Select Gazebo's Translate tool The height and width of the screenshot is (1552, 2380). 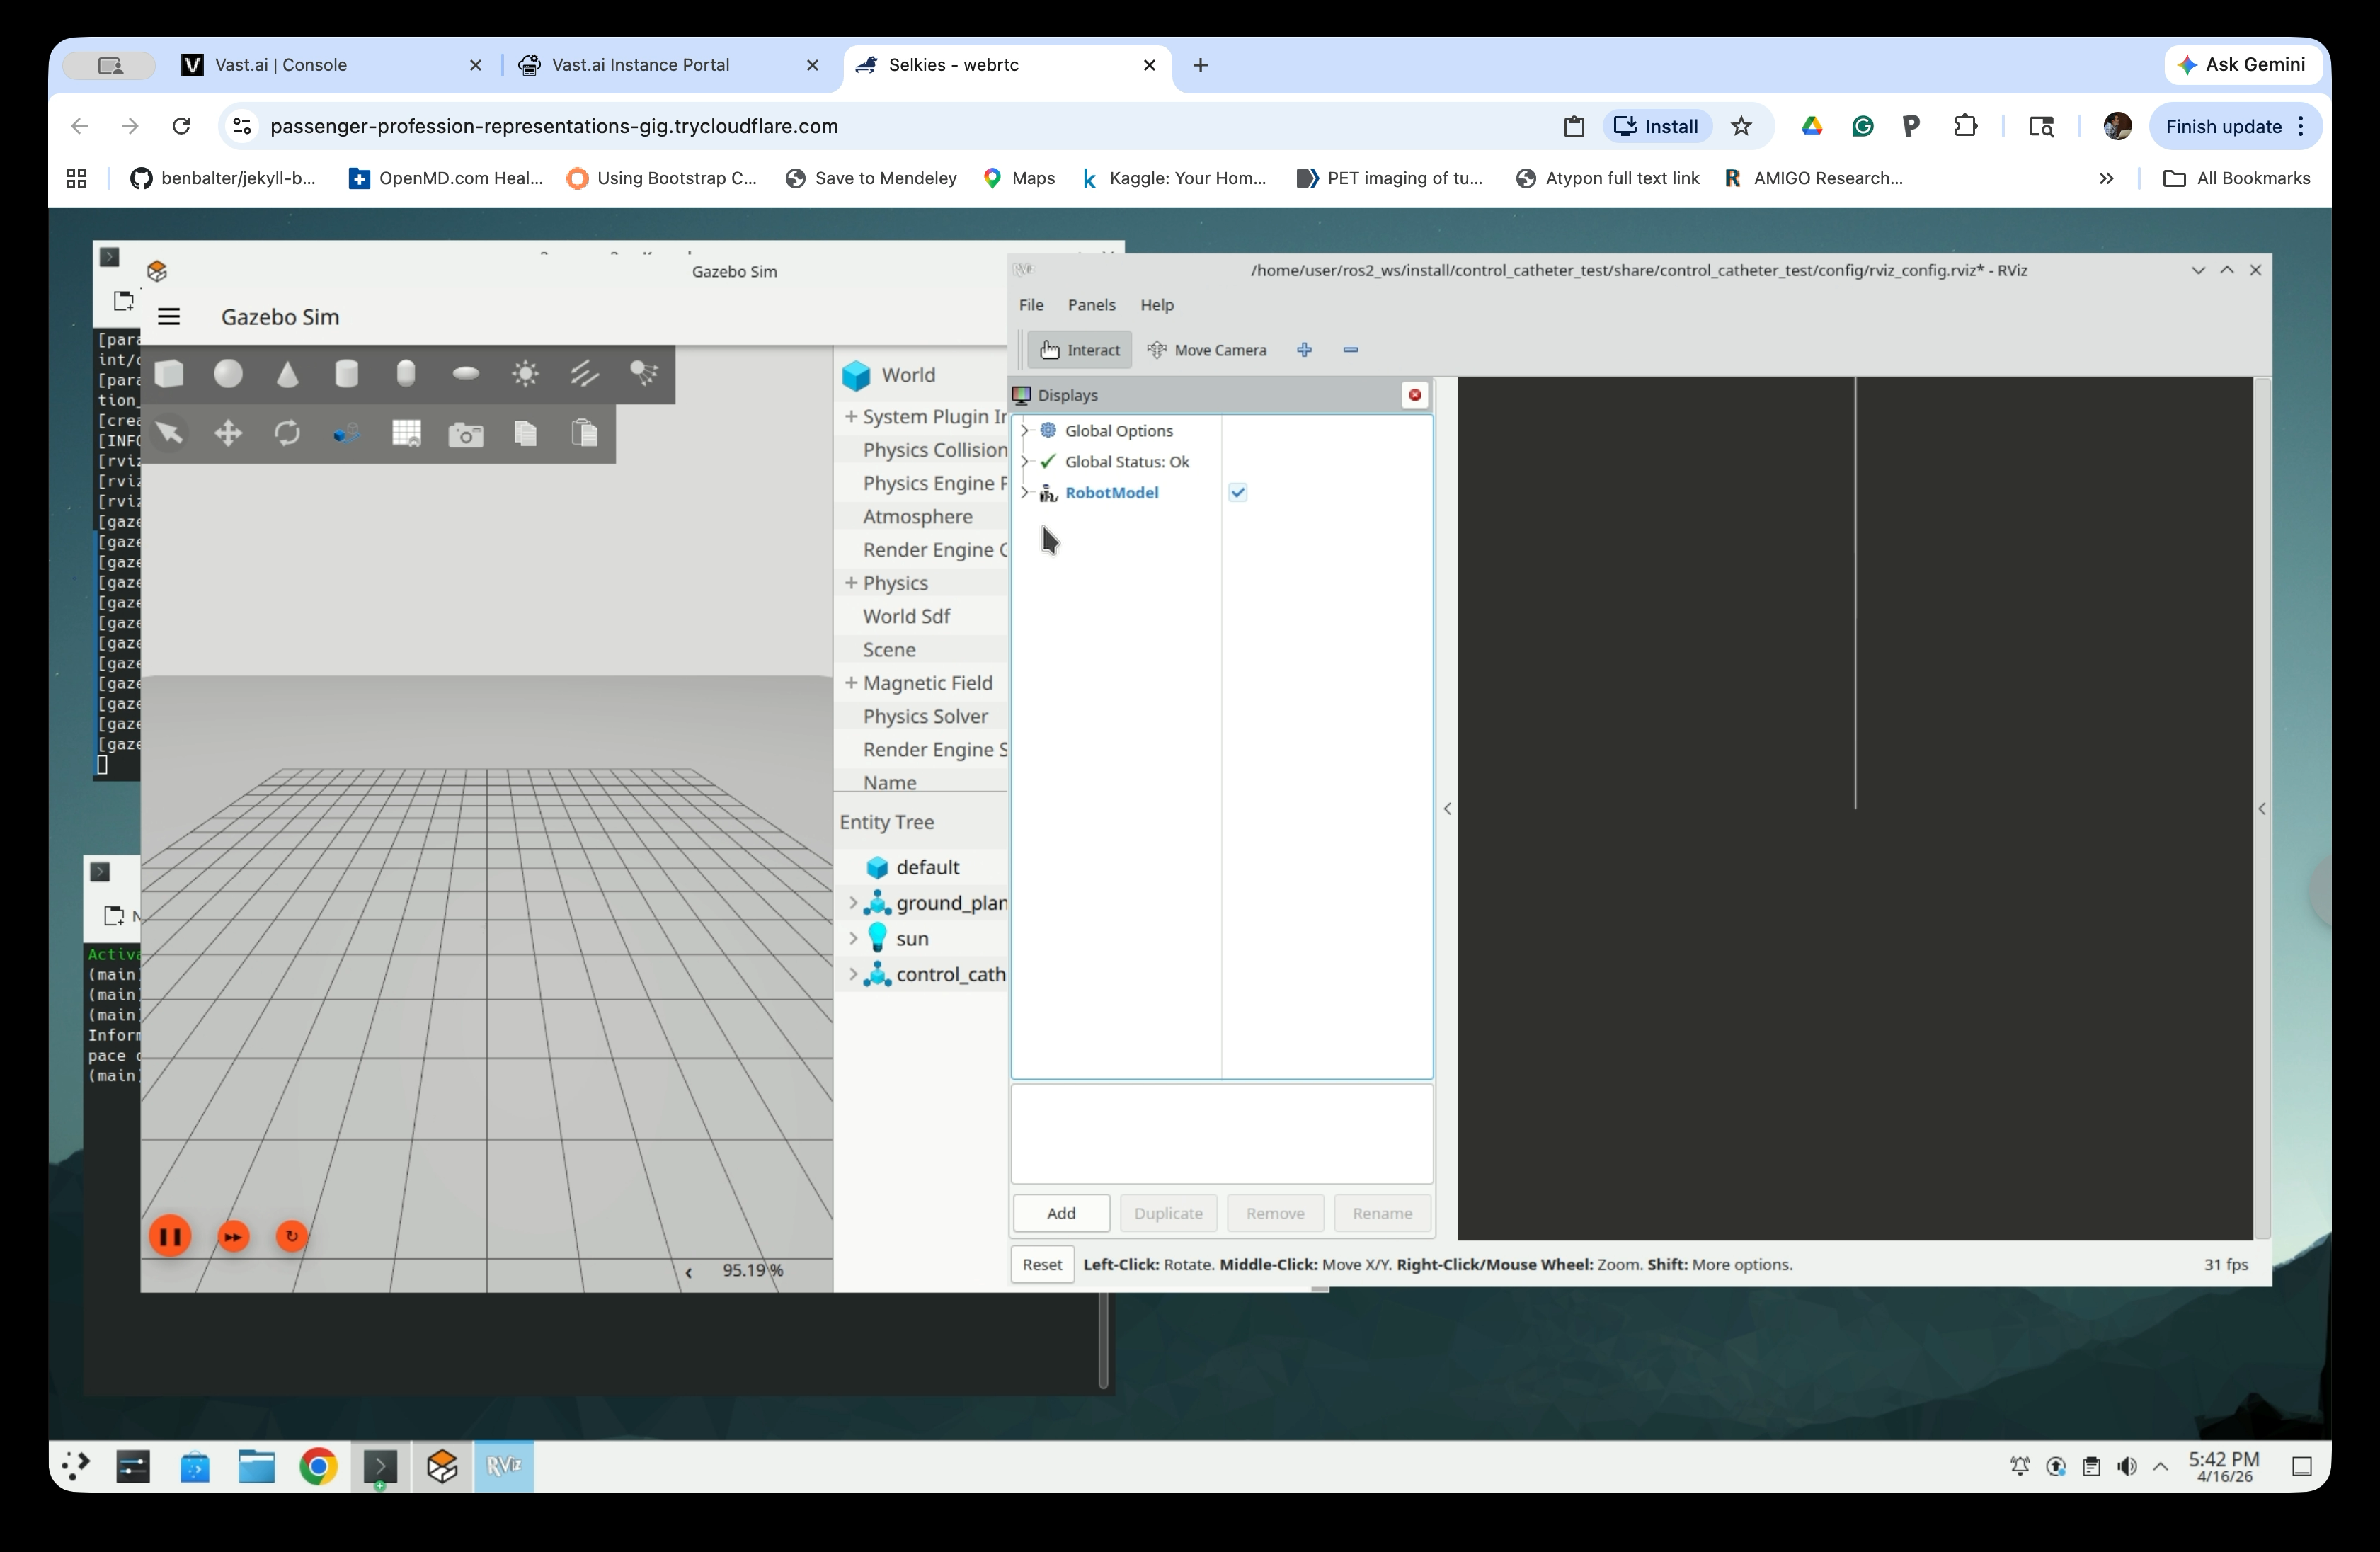[228, 433]
